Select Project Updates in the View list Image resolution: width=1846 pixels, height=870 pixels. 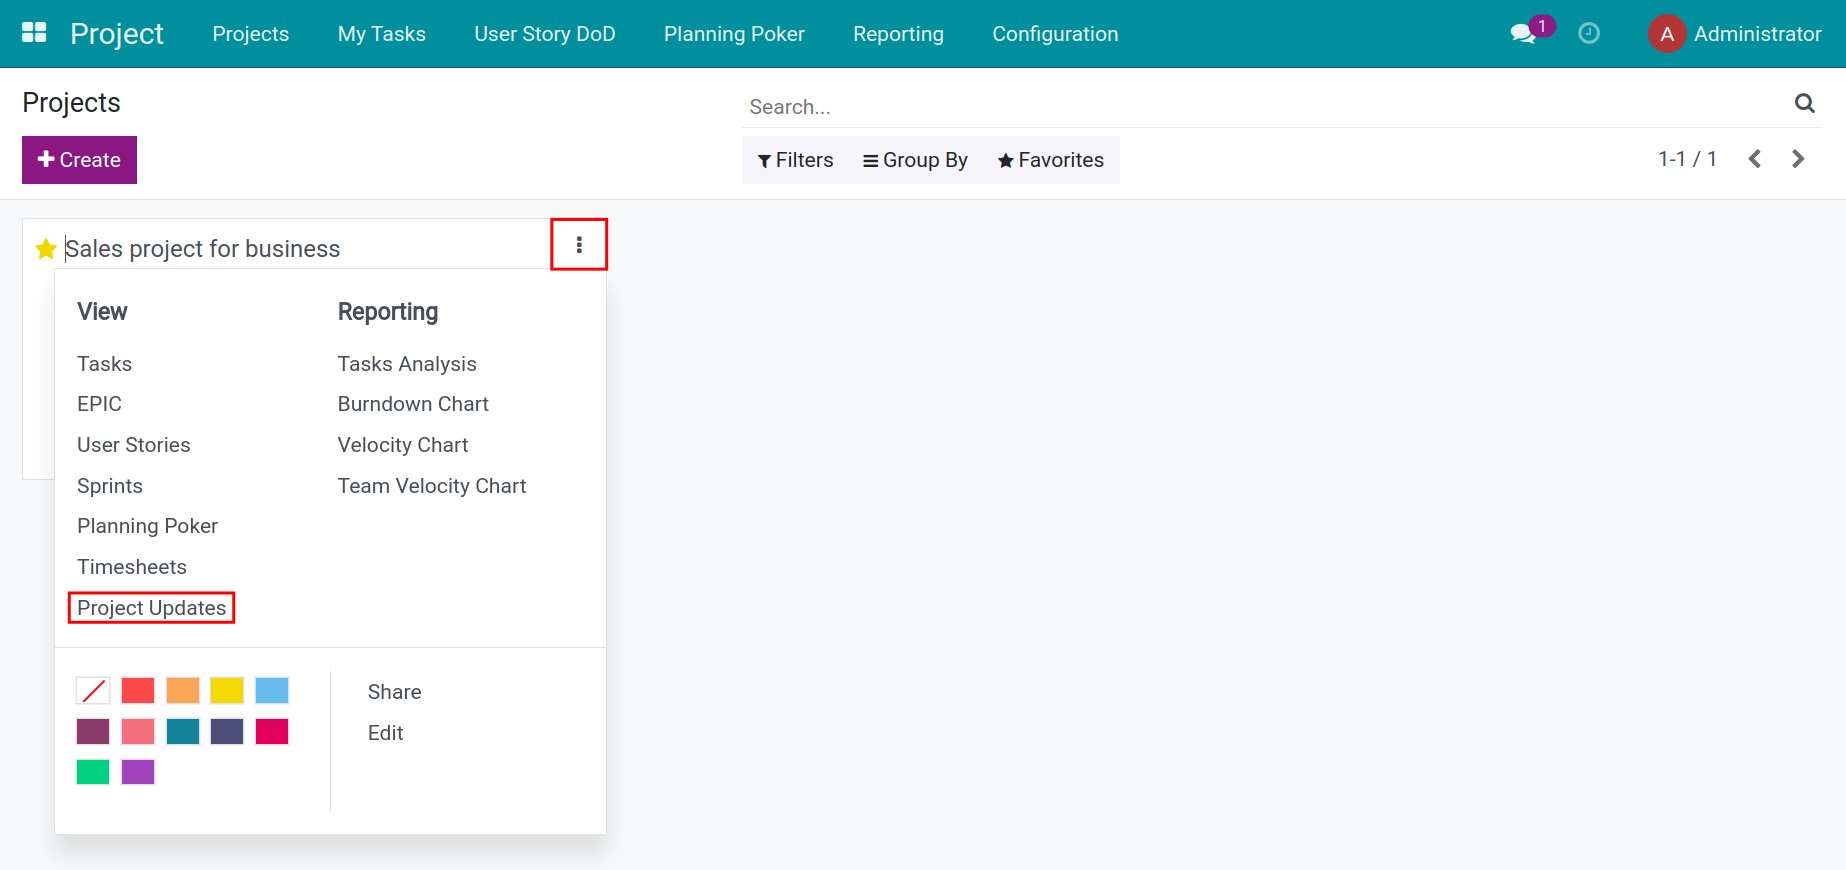click(x=152, y=608)
